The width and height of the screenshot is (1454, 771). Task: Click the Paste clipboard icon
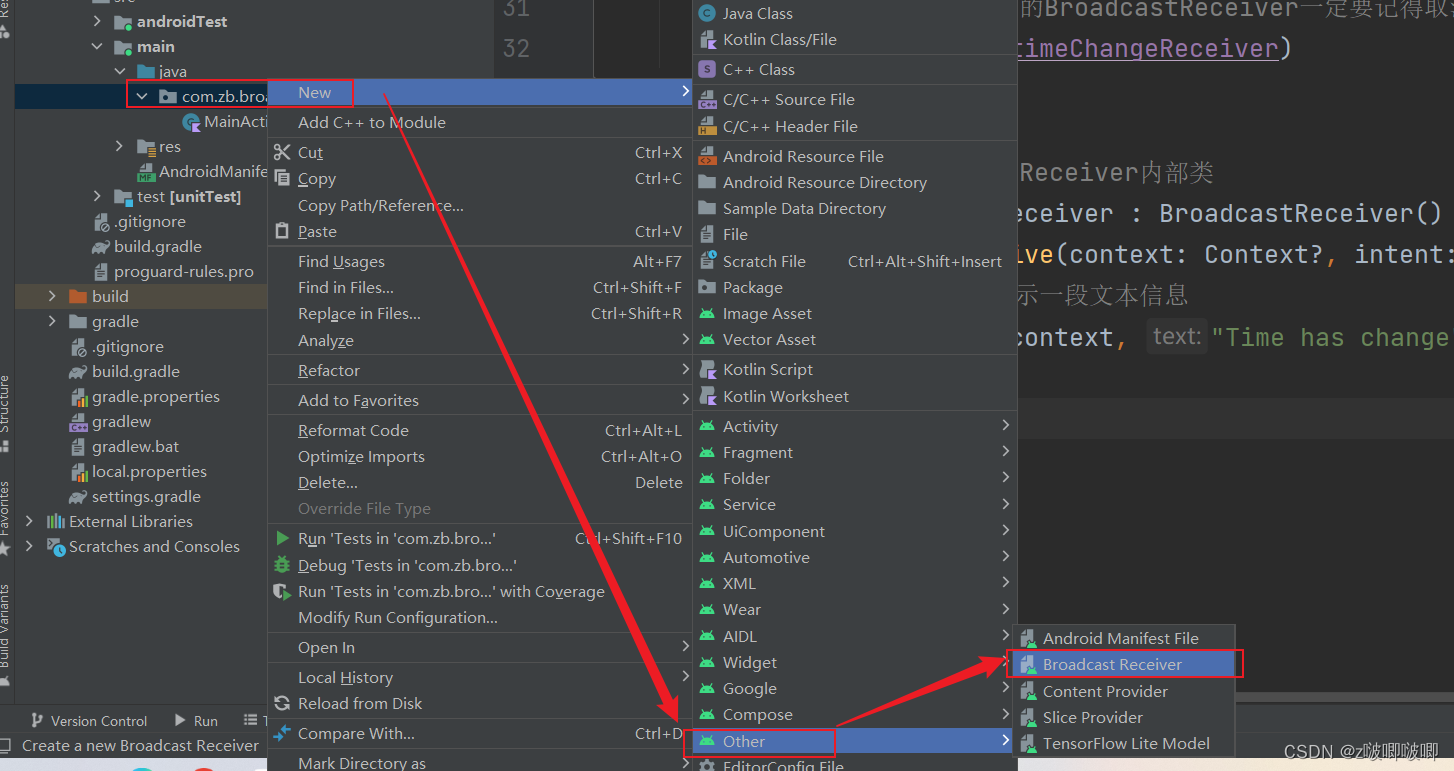point(282,231)
